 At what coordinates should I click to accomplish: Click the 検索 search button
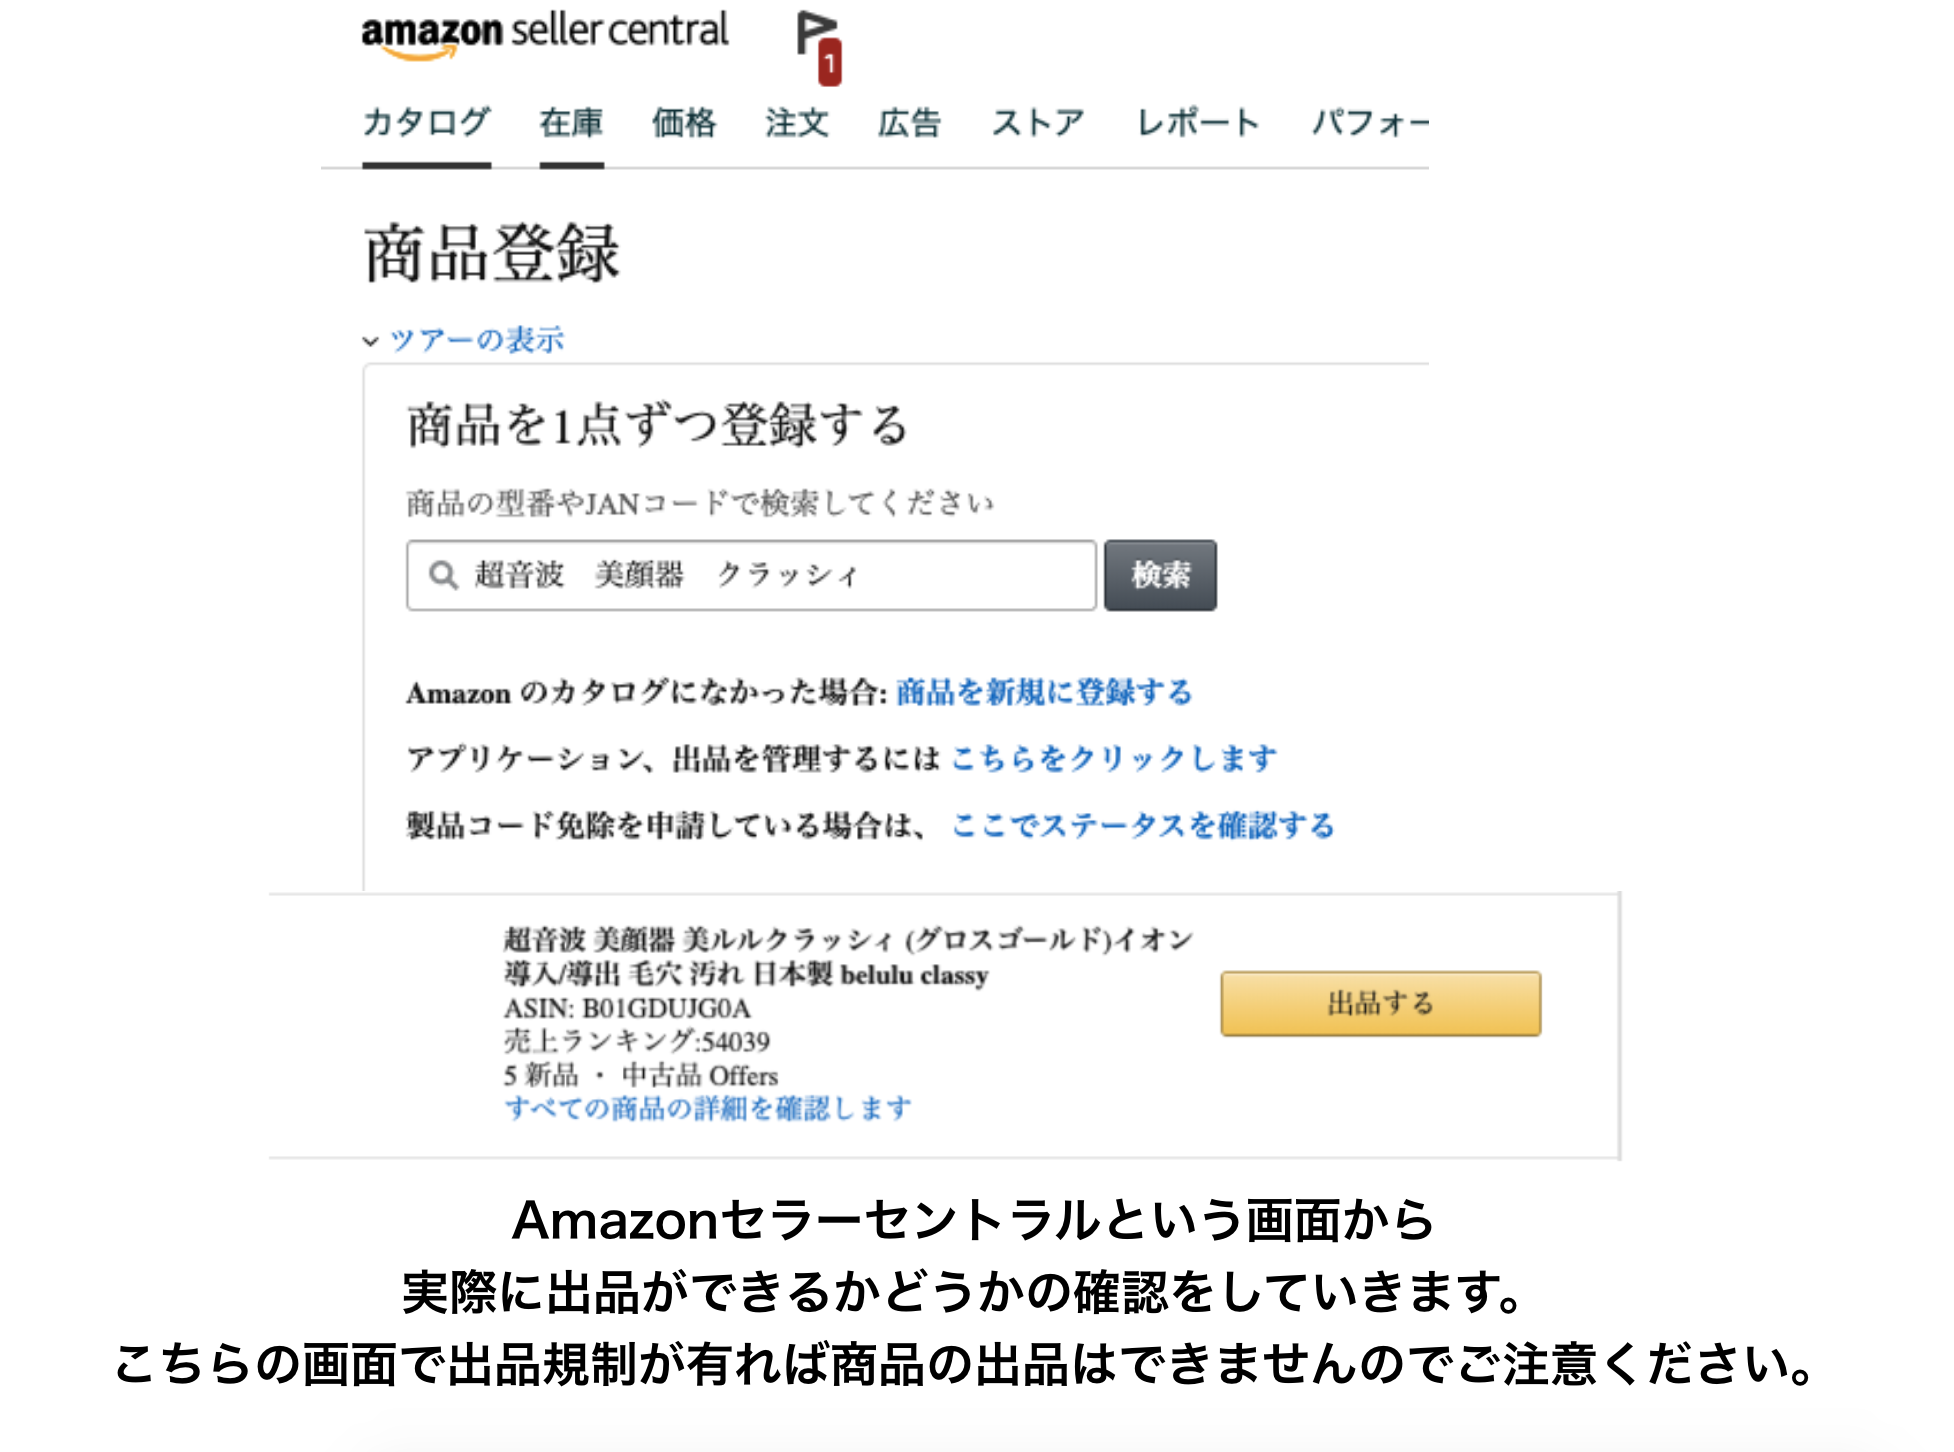pyautogui.click(x=1160, y=575)
